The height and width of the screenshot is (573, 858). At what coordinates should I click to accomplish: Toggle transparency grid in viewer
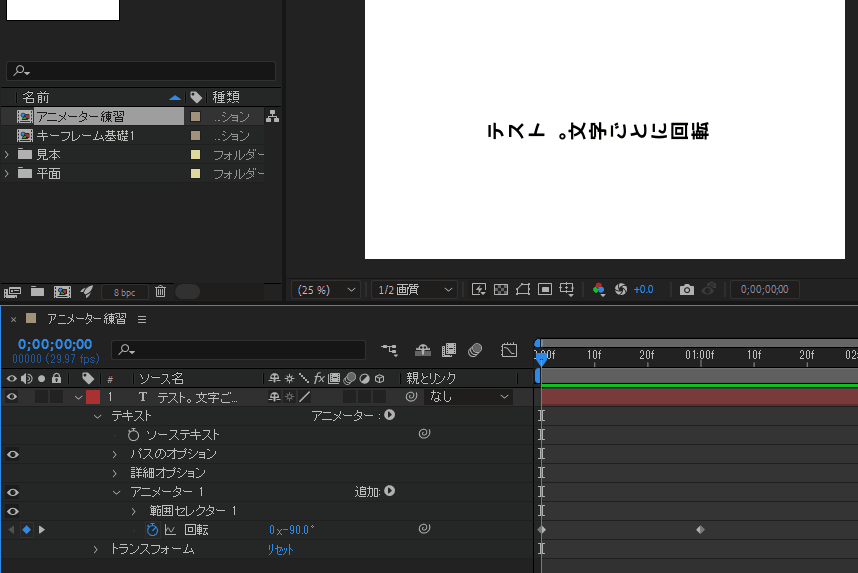click(x=501, y=289)
